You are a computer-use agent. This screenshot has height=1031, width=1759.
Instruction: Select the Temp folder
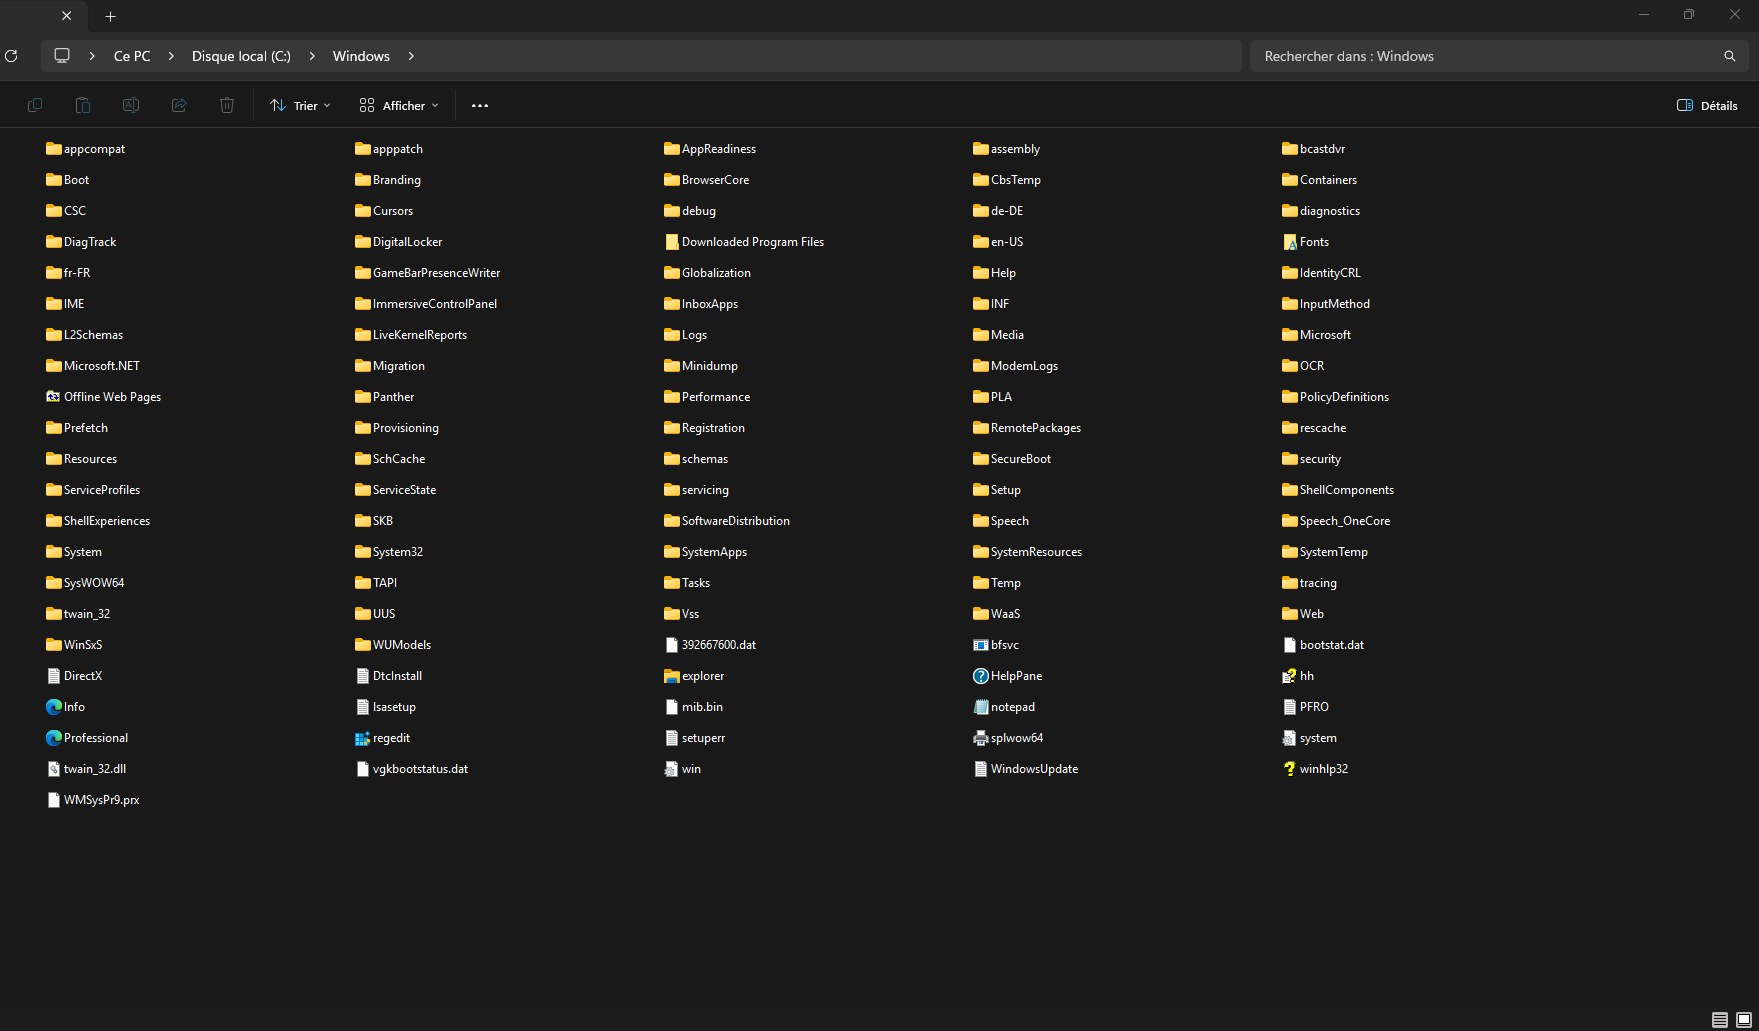coord(997,583)
